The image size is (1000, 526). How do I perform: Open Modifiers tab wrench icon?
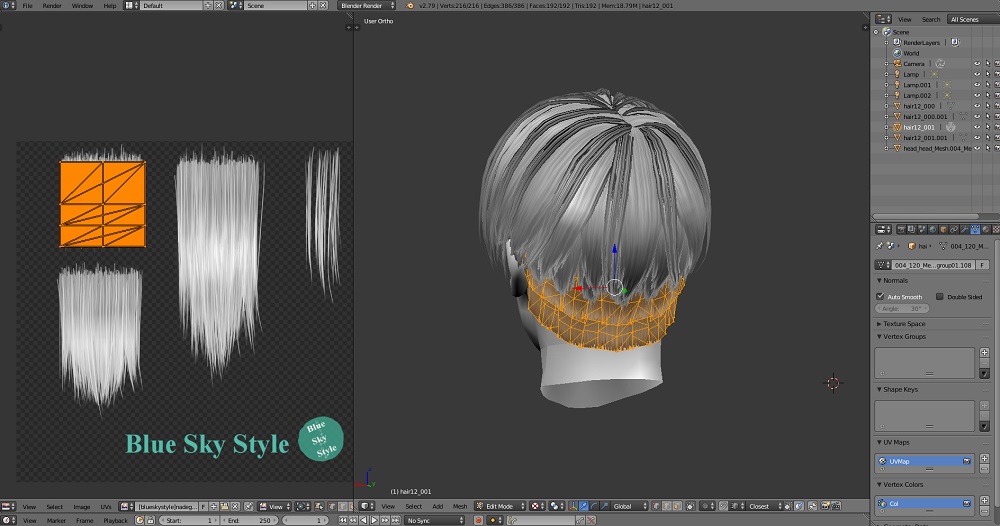(964, 230)
